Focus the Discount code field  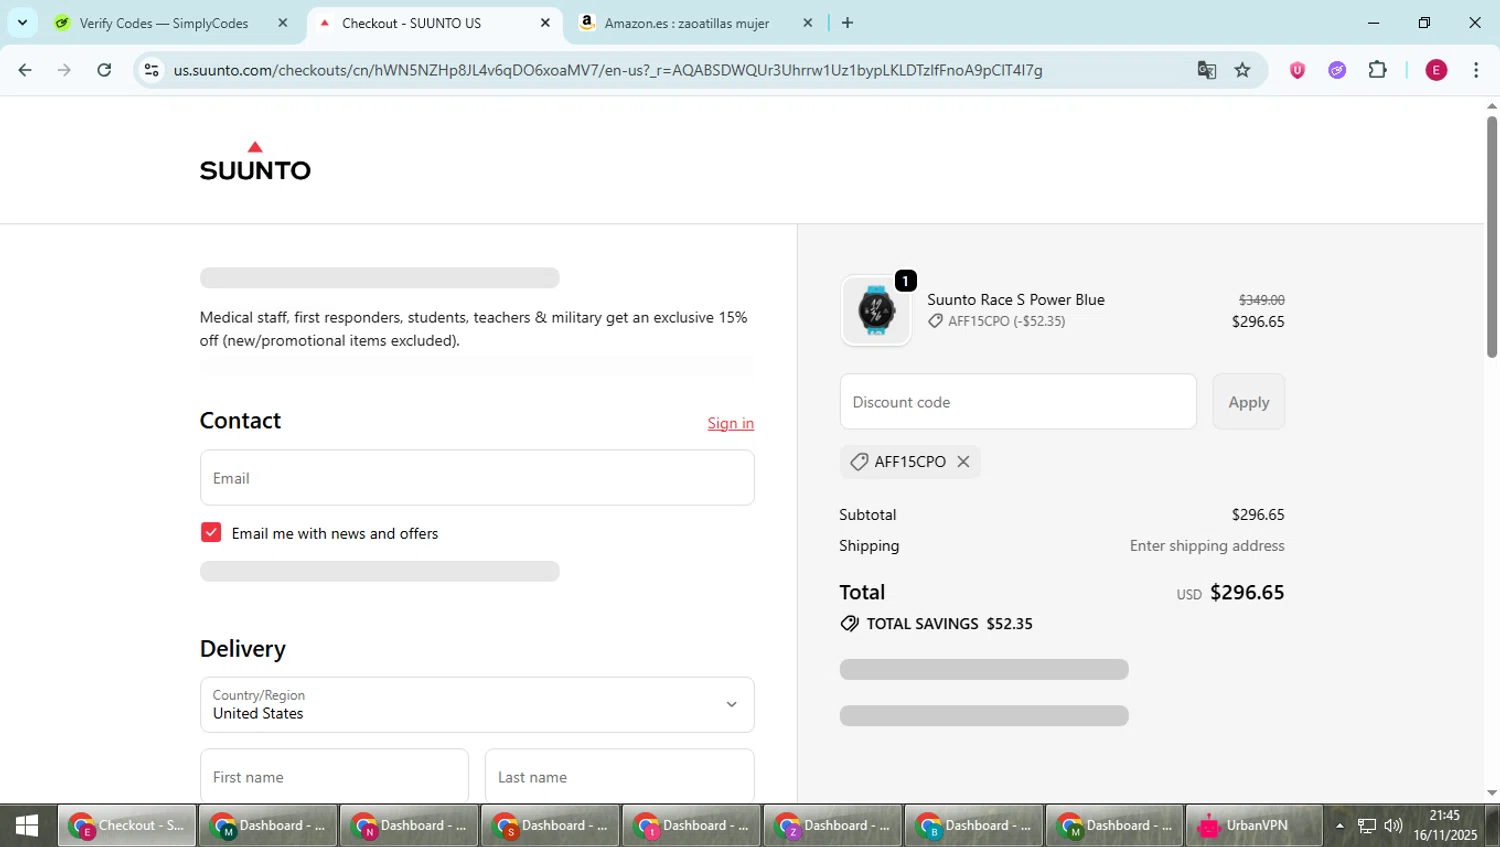[x=1018, y=402]
